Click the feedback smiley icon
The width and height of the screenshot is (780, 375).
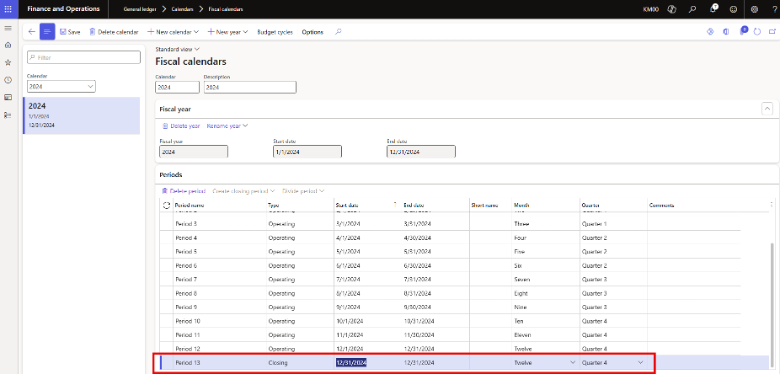[x=733, y=9]
